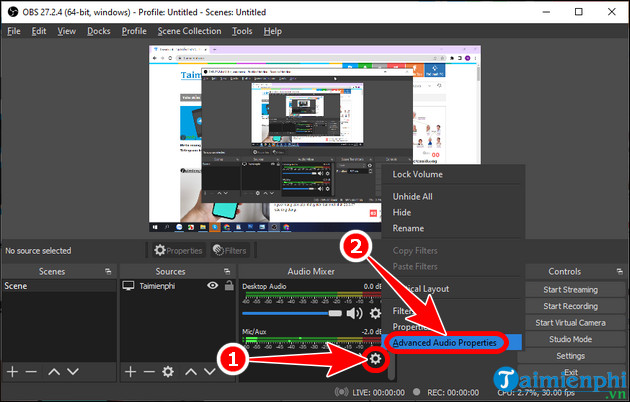Move scene up arrow icon
The width and height of the screenshot is (630, 402).
54,371
